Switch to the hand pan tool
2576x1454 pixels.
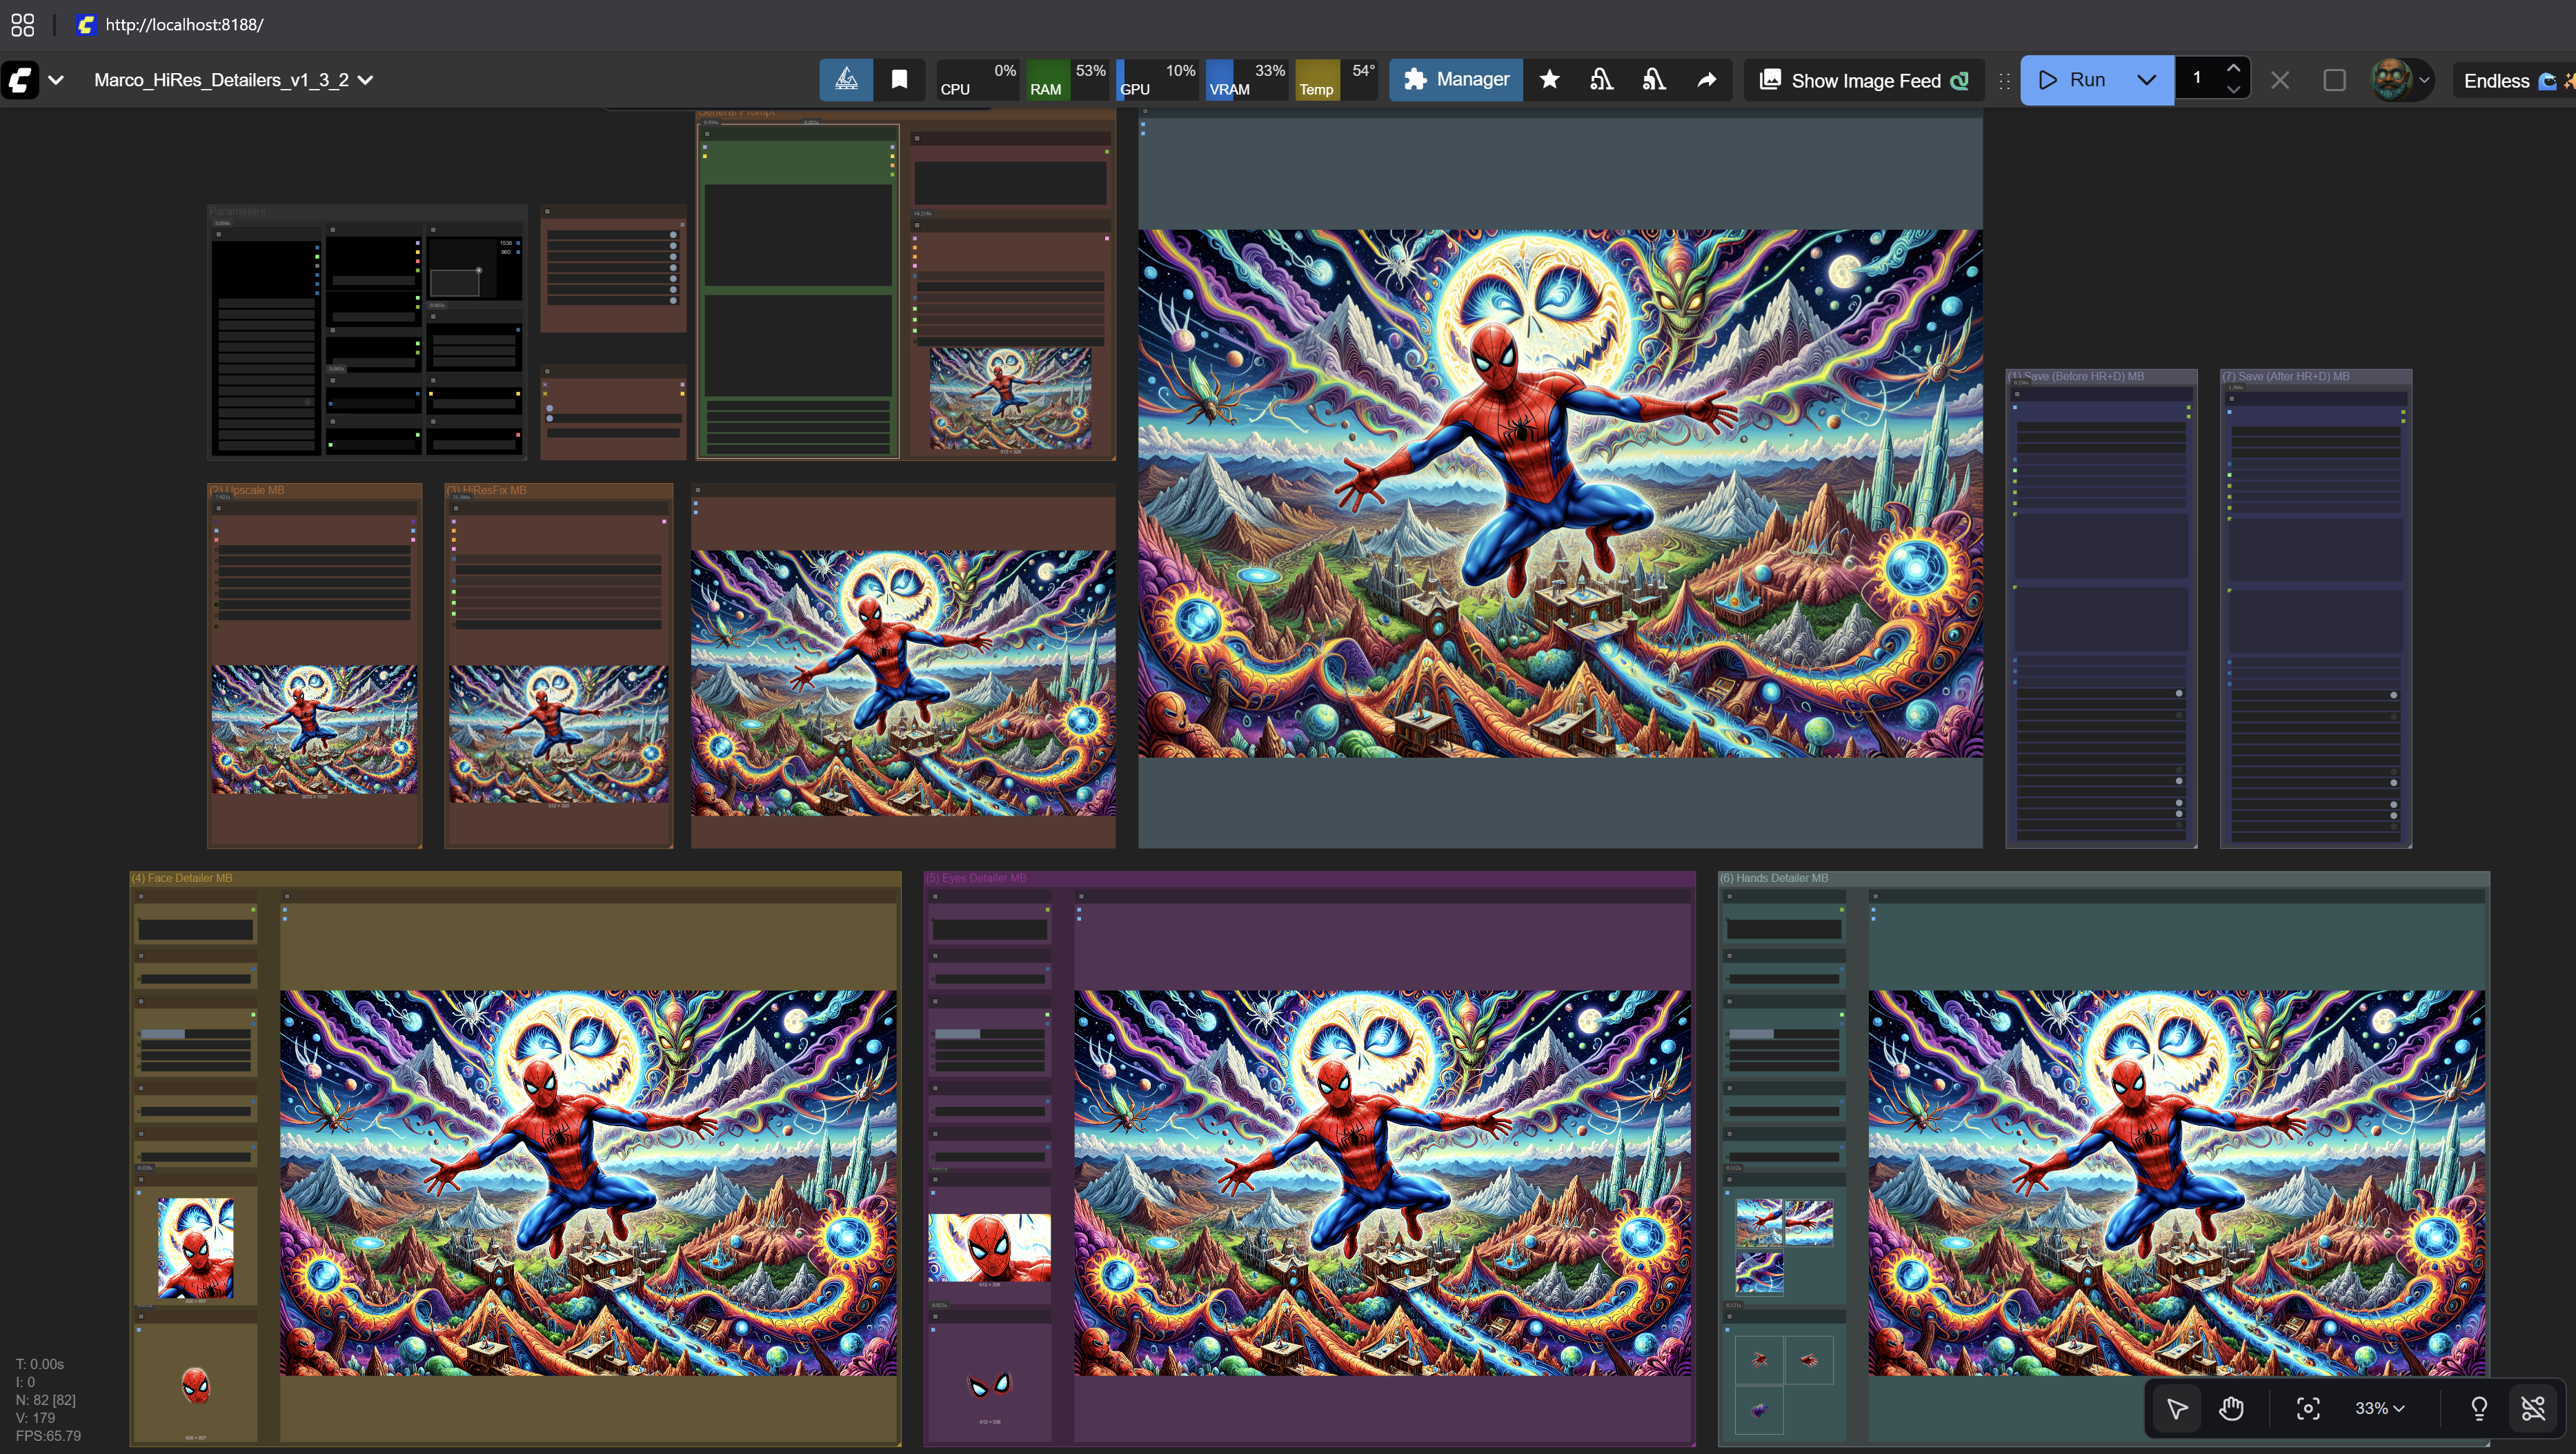click(x=2231, y=1408)
